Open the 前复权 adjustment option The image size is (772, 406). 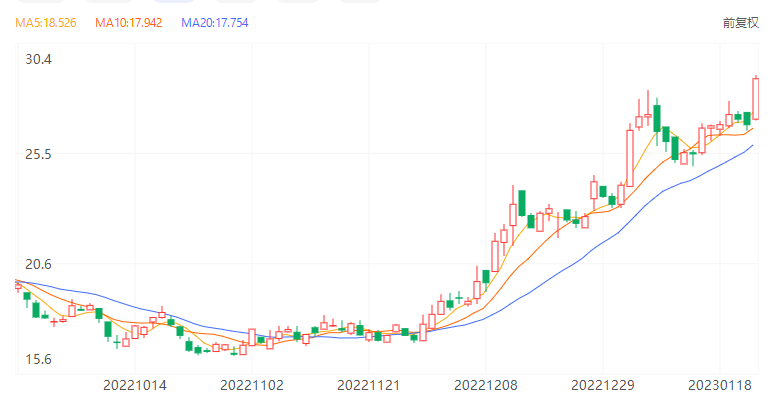point(740,23)
